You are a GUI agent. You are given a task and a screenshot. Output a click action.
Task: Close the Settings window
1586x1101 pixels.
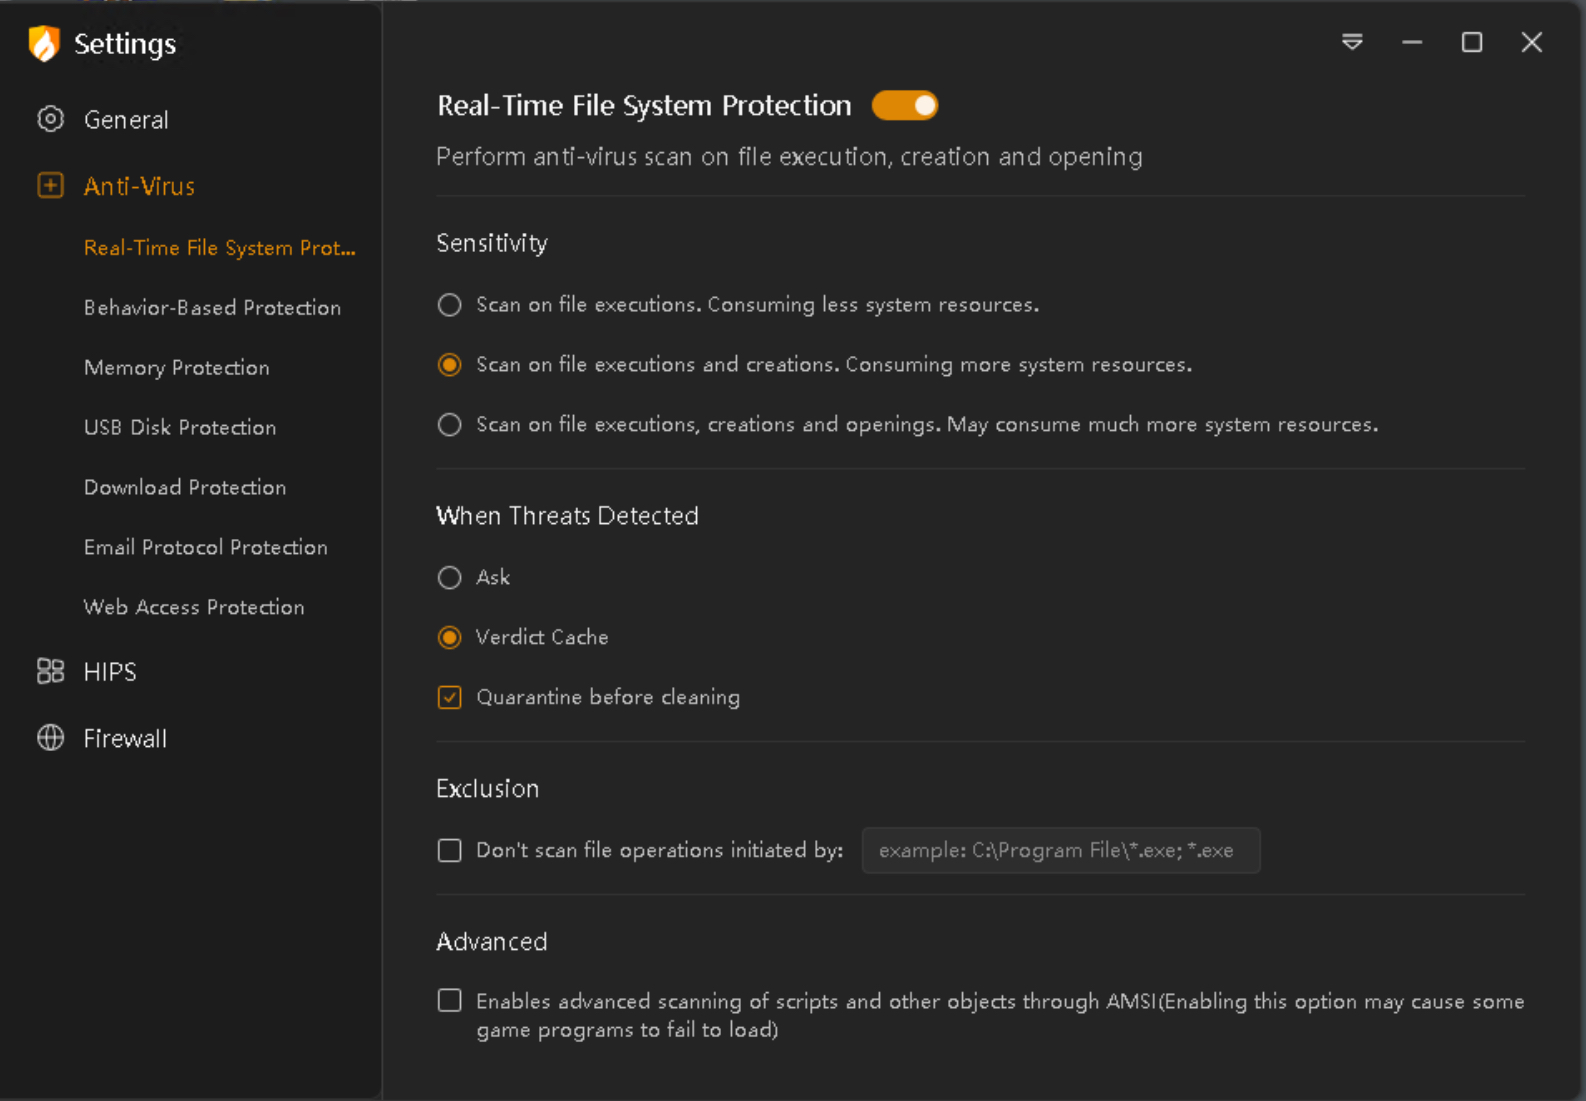tap(1531, 42)
